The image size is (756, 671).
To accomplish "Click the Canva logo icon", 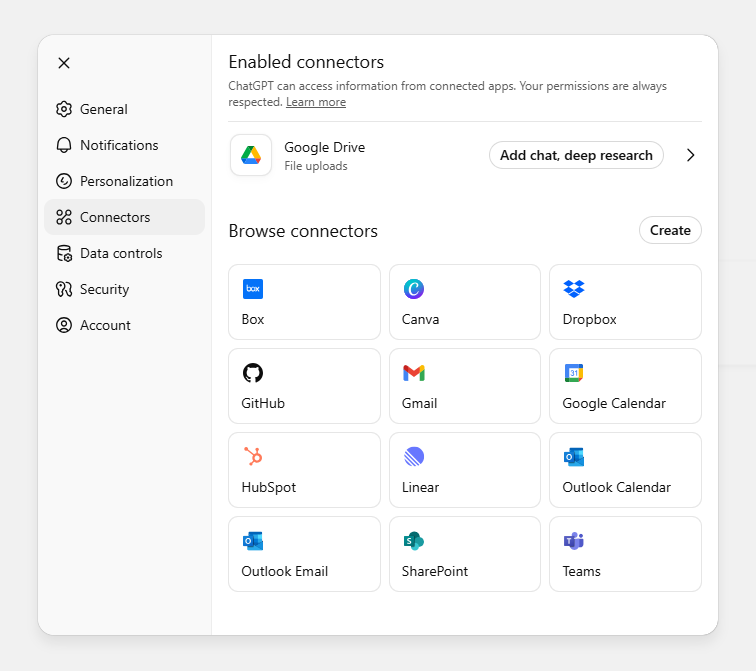I will [414, 289].
